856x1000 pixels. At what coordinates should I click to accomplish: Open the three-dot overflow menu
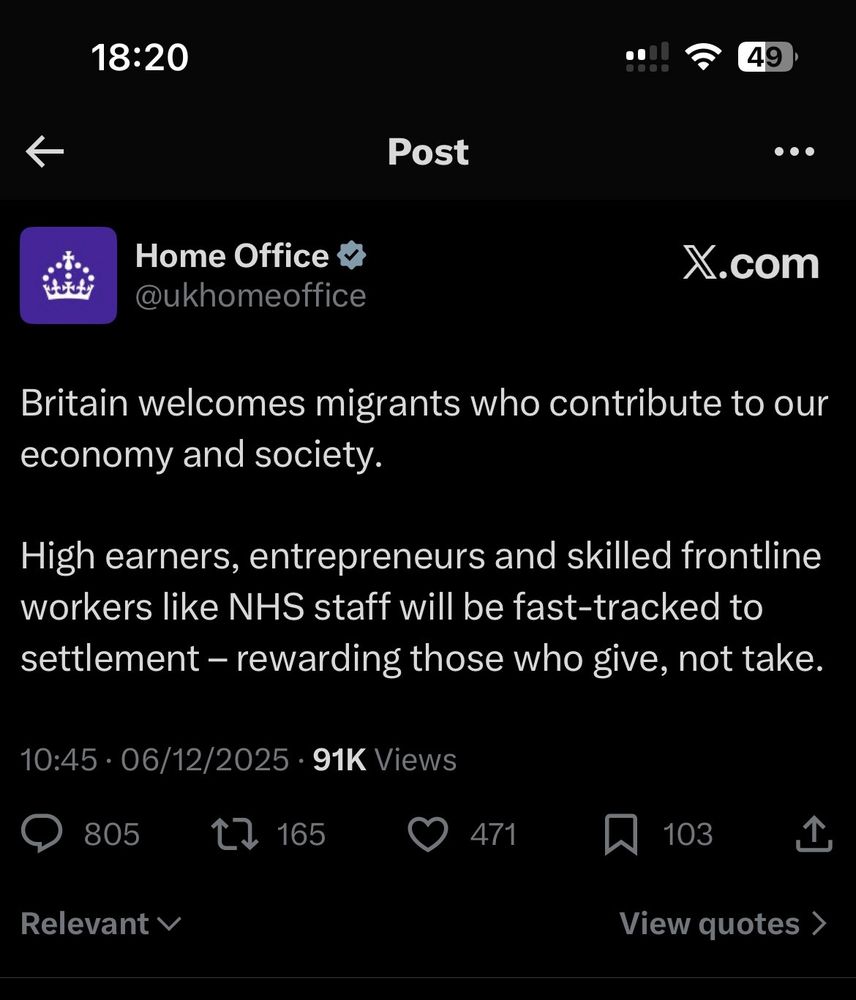(x=793, y=151)
